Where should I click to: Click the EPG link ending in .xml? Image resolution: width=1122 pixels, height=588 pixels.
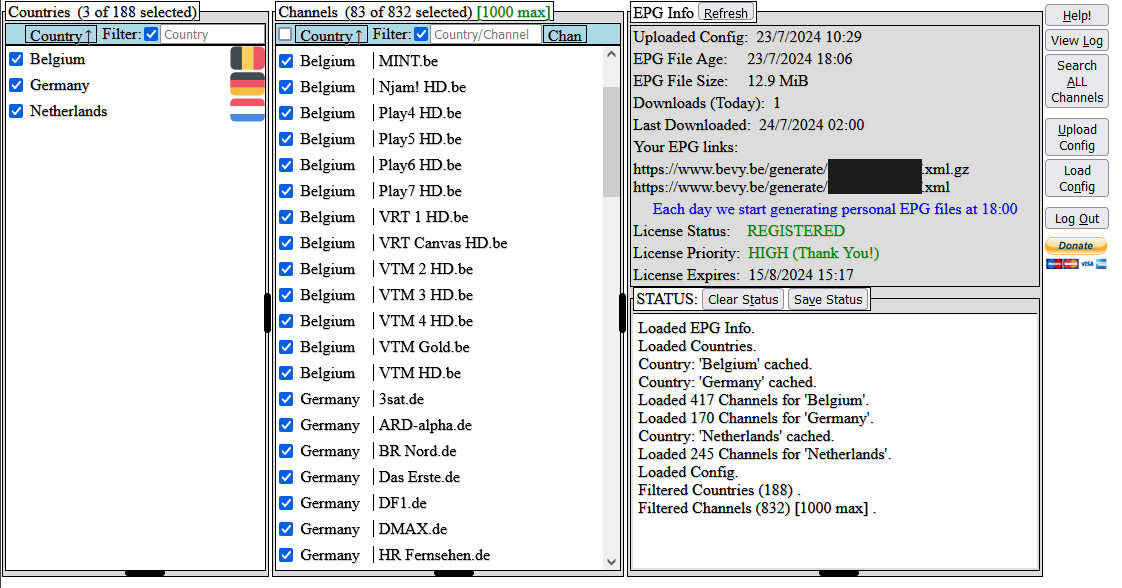coord(791,187)
